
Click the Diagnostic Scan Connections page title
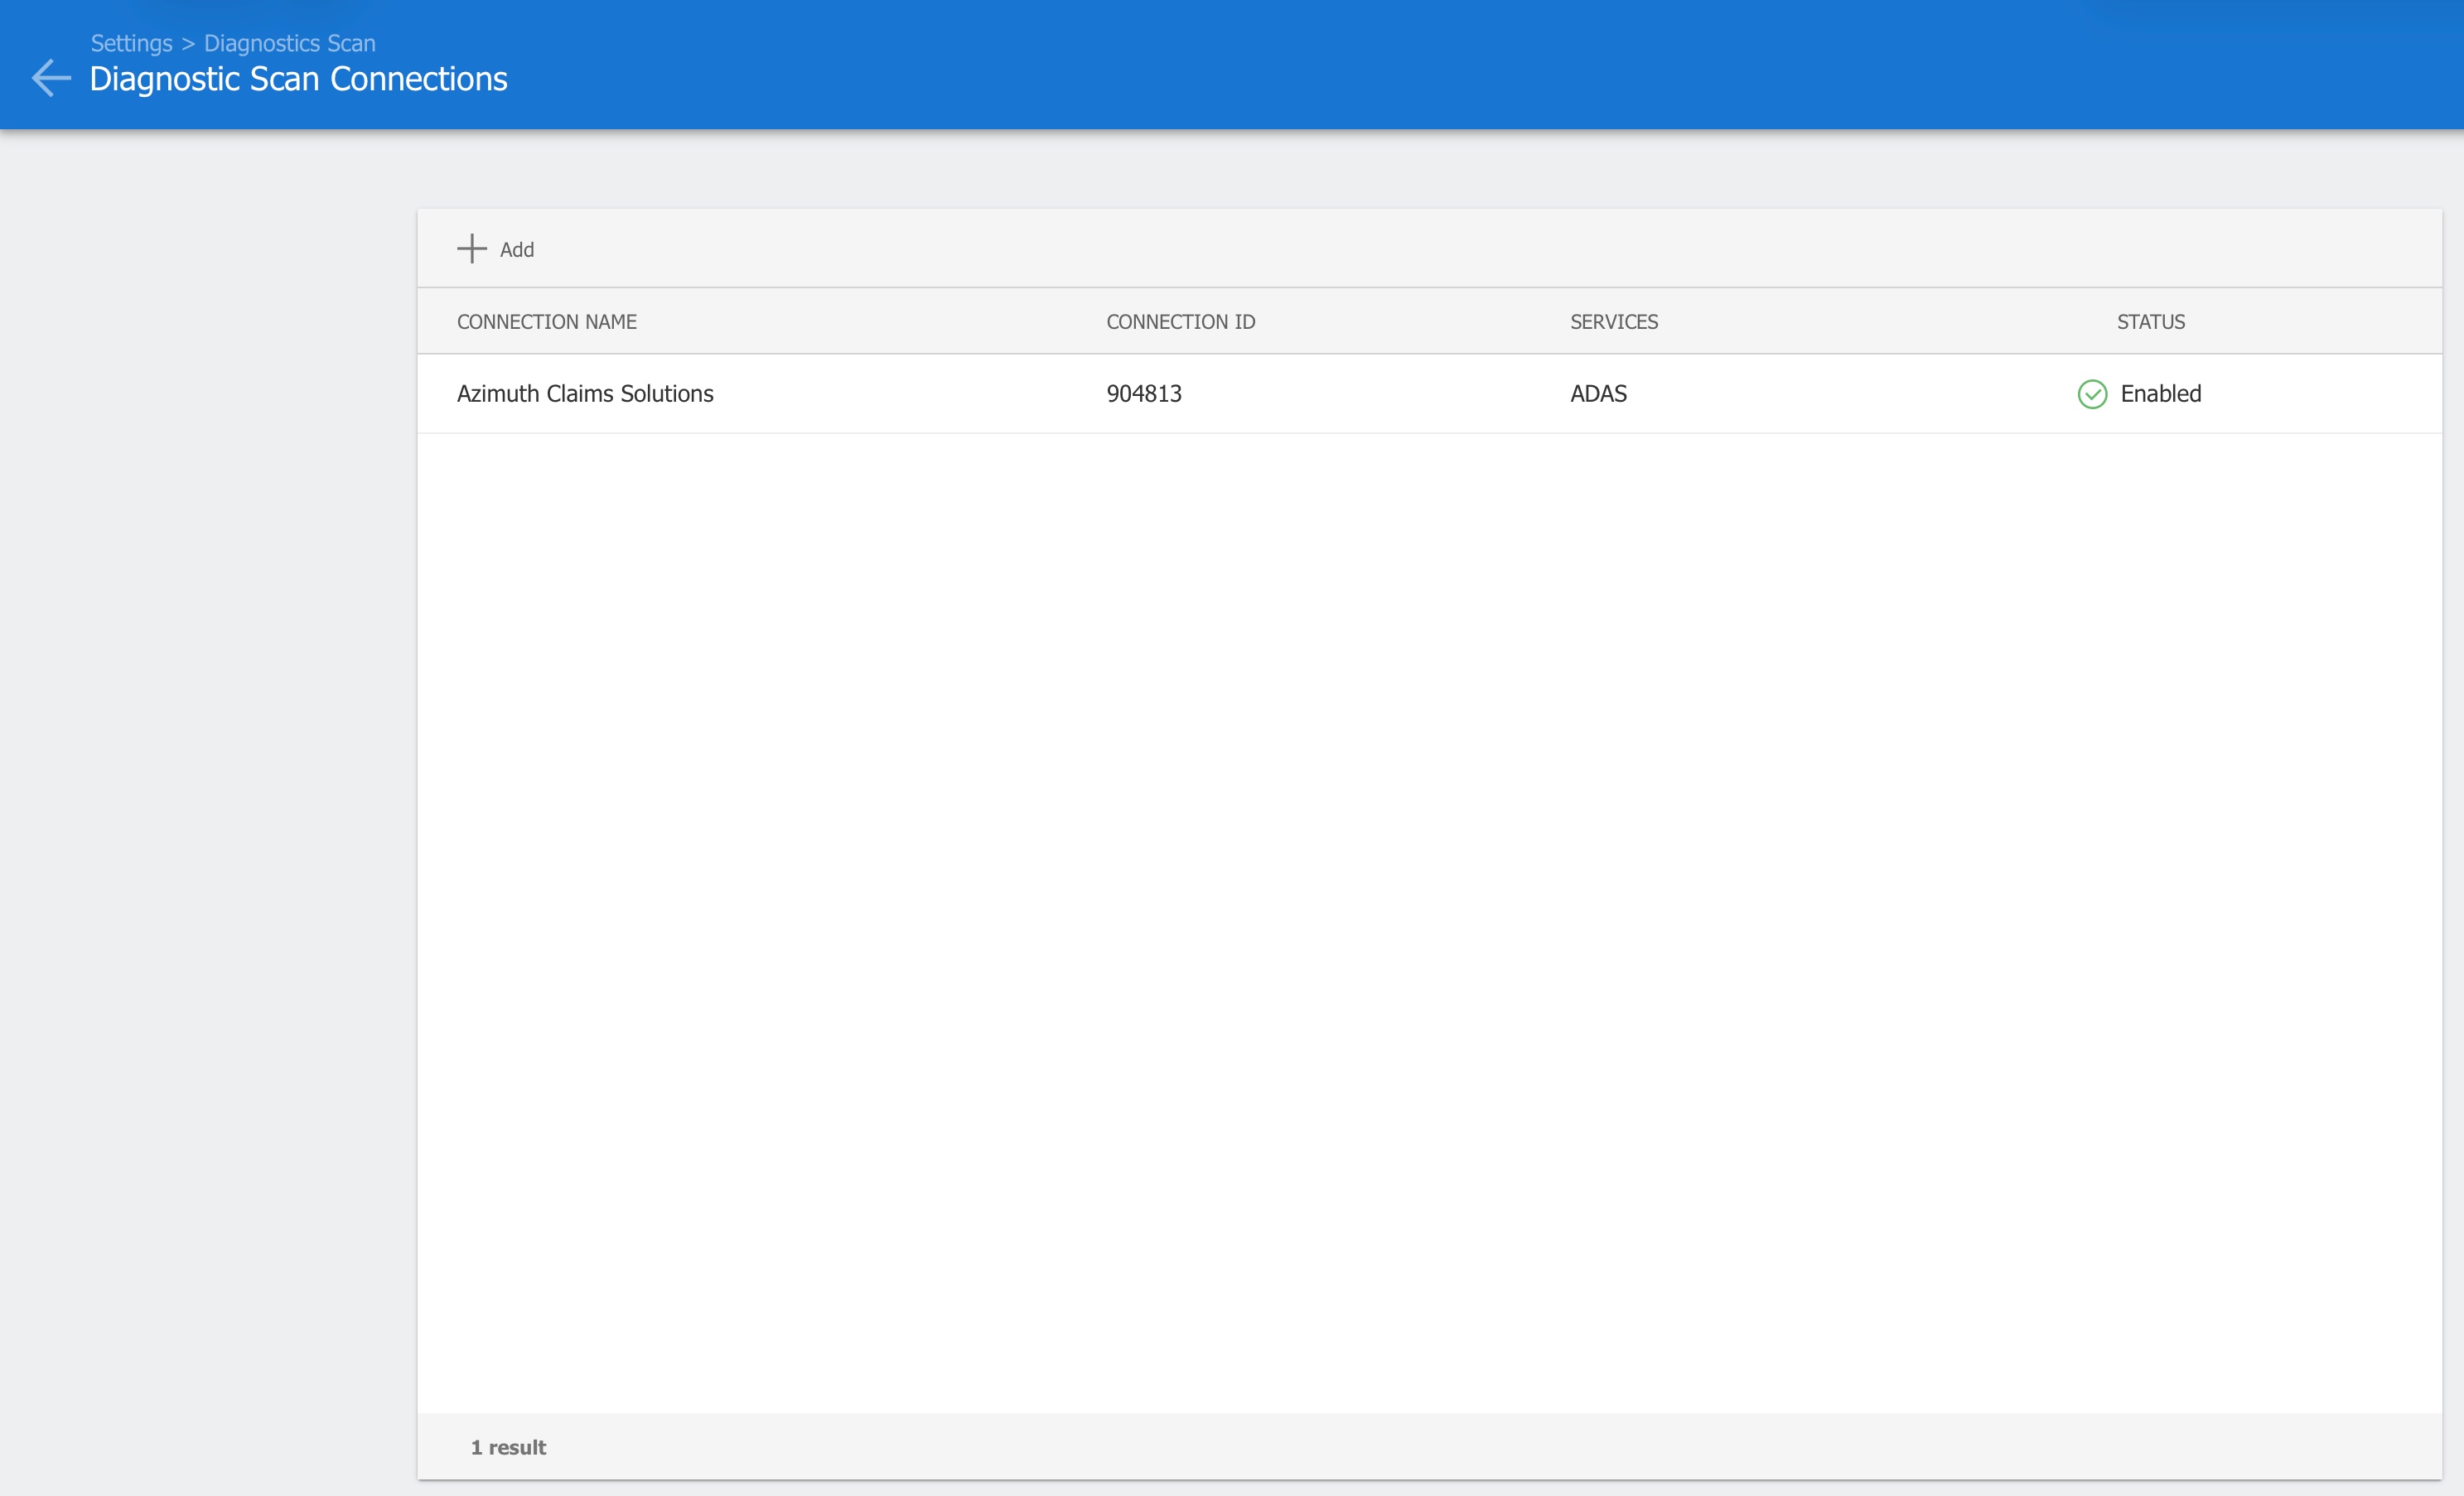pos(299,79)
